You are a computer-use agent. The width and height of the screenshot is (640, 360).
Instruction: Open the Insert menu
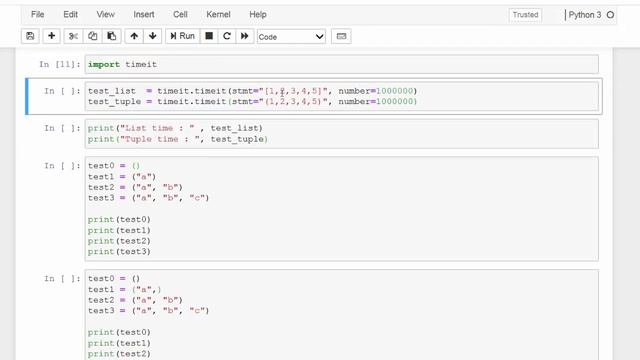(144, 15)
